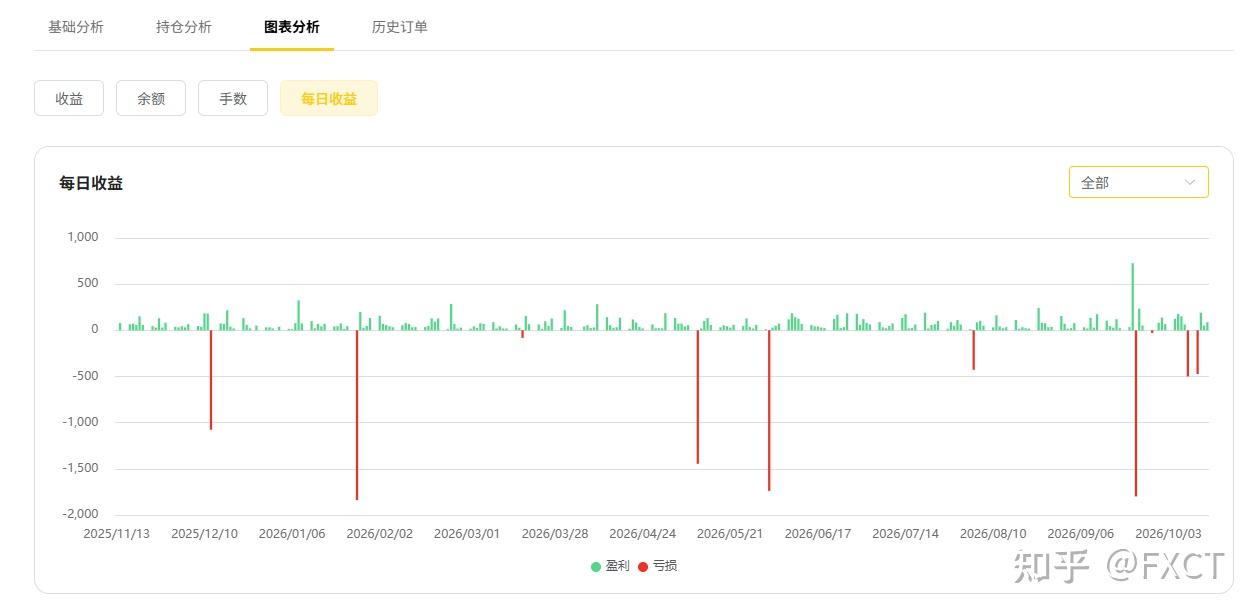Viewport: 1256px width, 615px height.
Task: Switch to the 基础分析 tab
Action: [76, 27]
